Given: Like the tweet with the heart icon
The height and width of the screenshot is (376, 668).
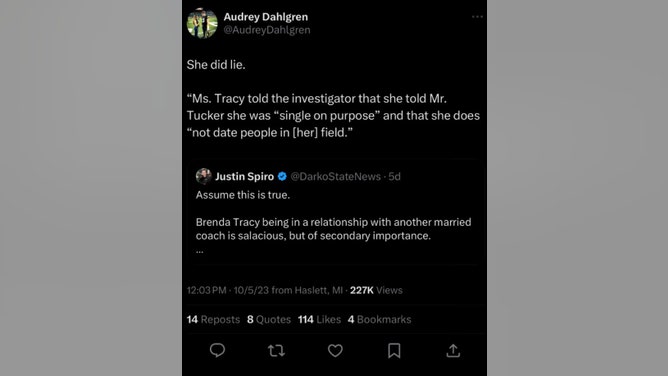Looking at the screenshot, I should click(335, 350).
